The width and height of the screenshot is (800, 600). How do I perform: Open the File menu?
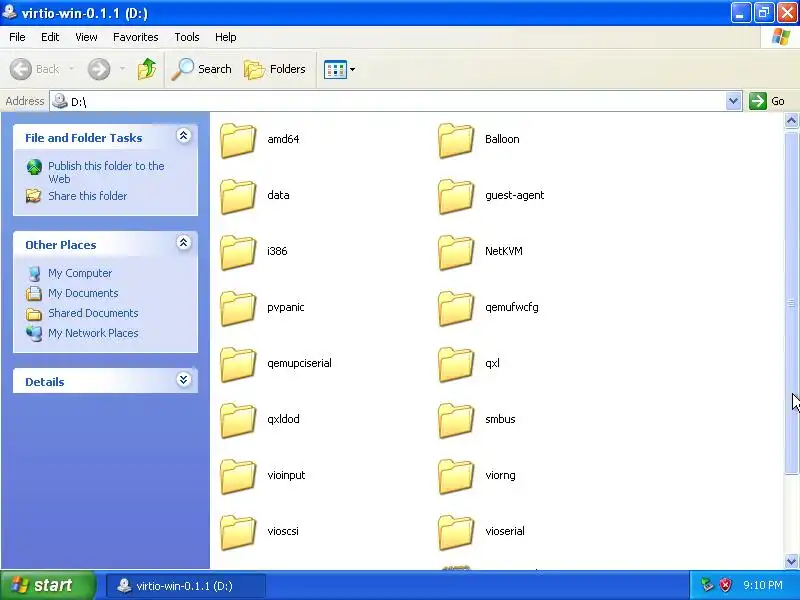point(17,37)
